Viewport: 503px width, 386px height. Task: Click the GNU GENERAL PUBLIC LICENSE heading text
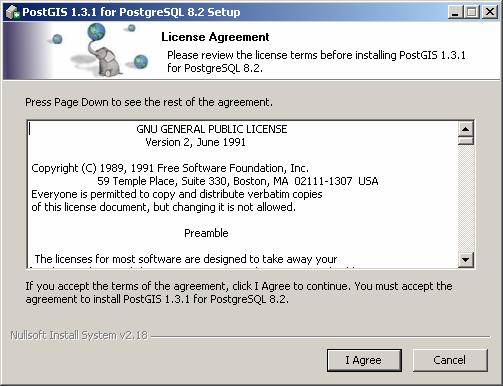tap(212, 129)
